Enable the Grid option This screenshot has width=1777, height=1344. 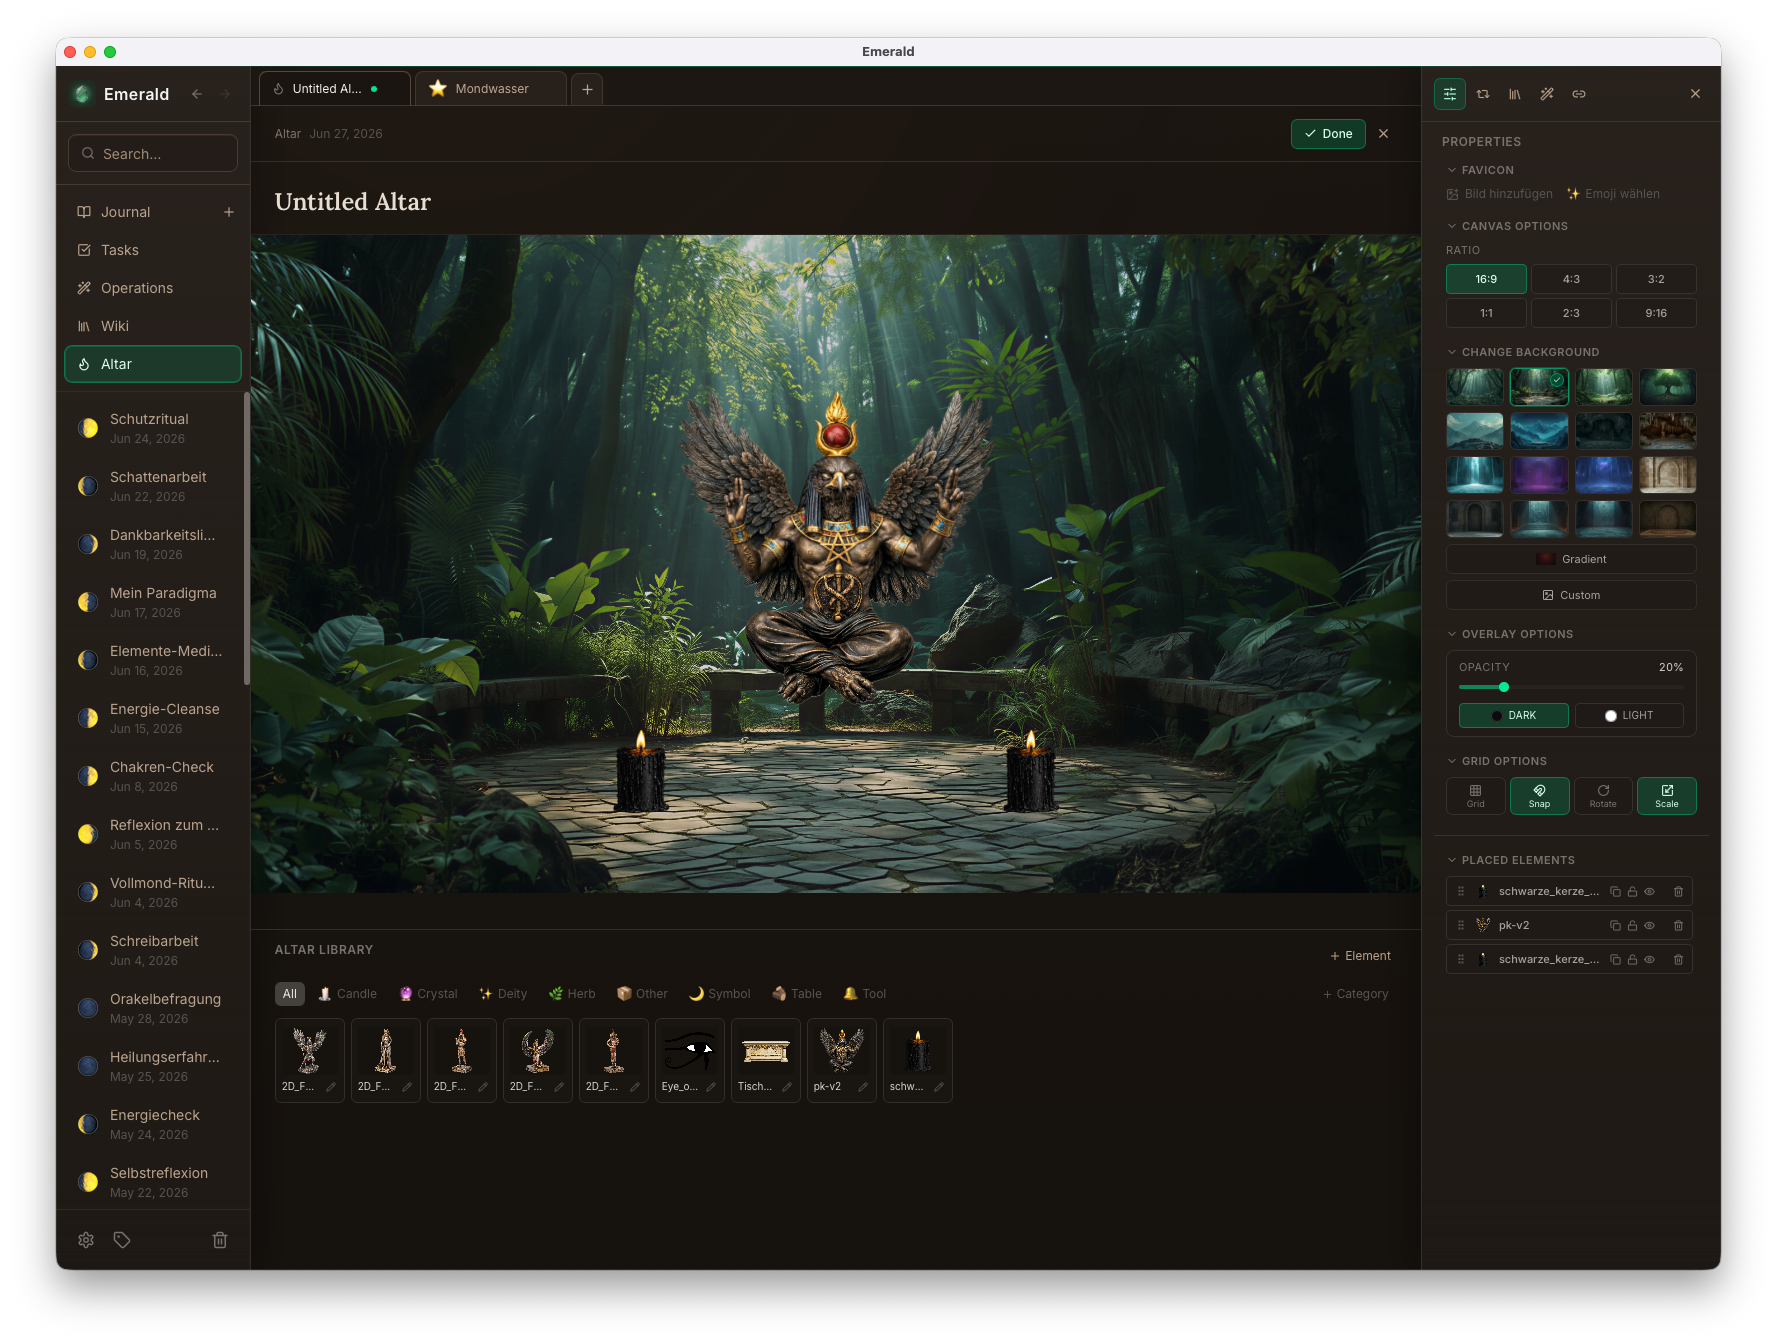click(x=1476, y=796)
